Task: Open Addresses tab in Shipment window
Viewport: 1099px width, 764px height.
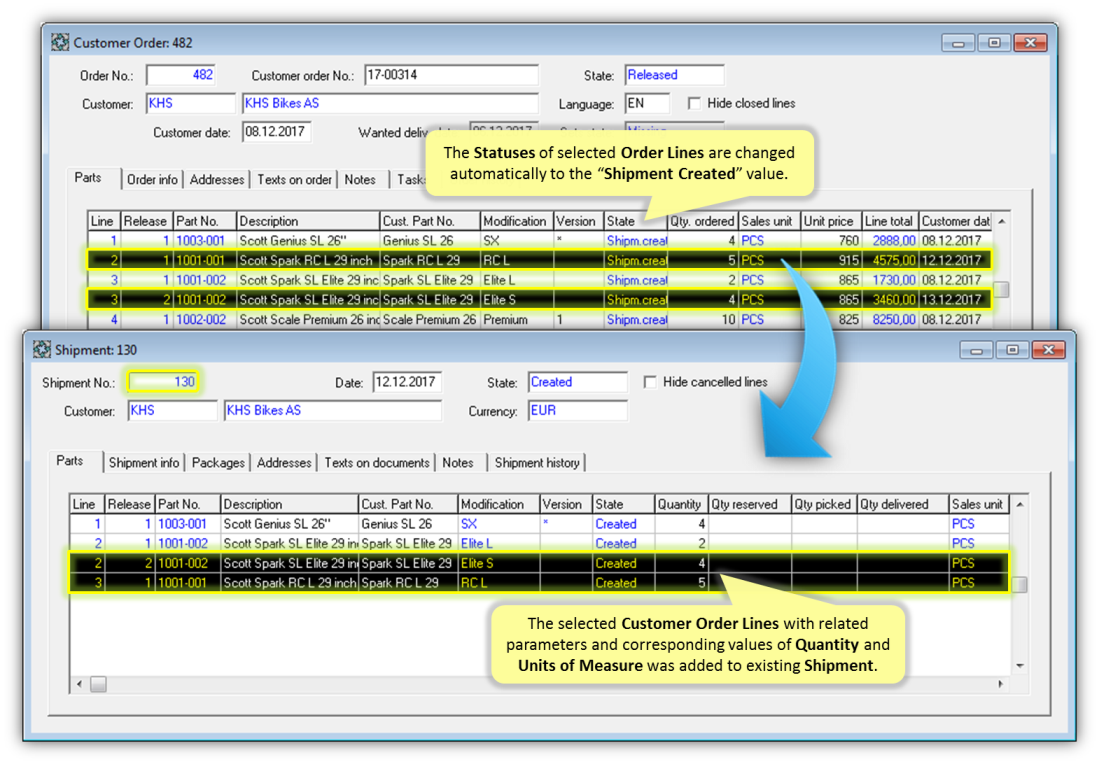Action: [x=284, y=463]
